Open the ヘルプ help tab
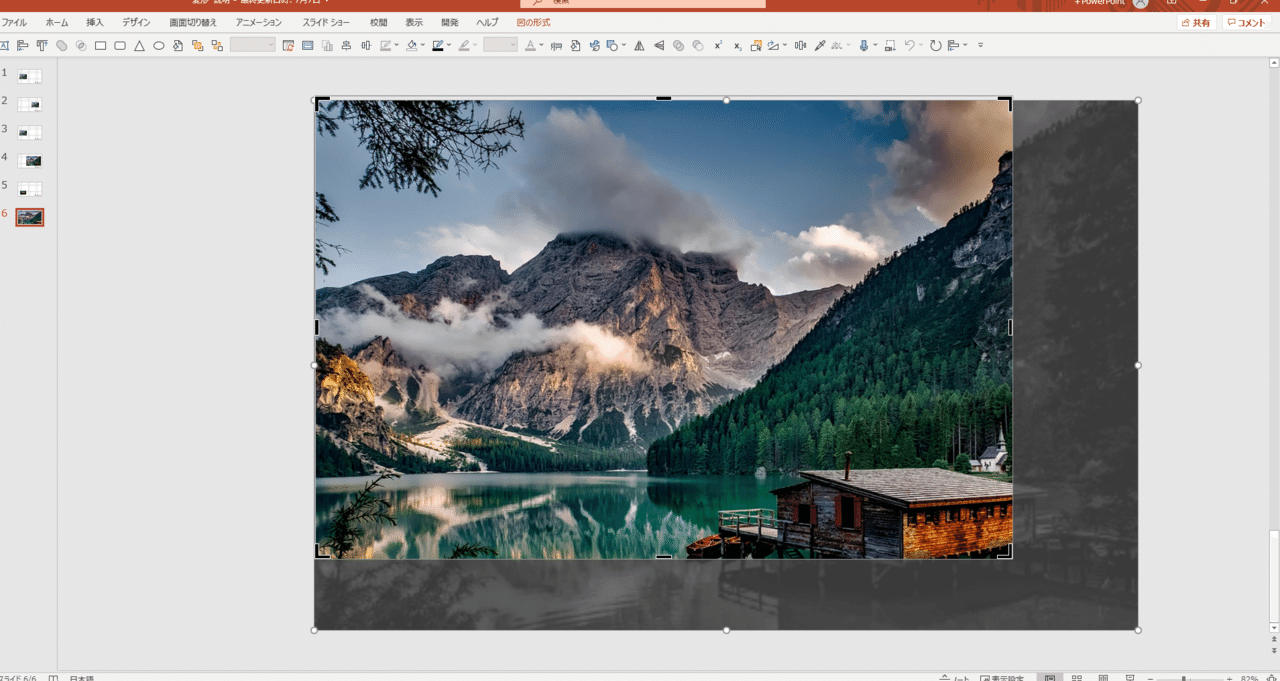The width and height of the screenshot is (1280, 681). point(487,22)
